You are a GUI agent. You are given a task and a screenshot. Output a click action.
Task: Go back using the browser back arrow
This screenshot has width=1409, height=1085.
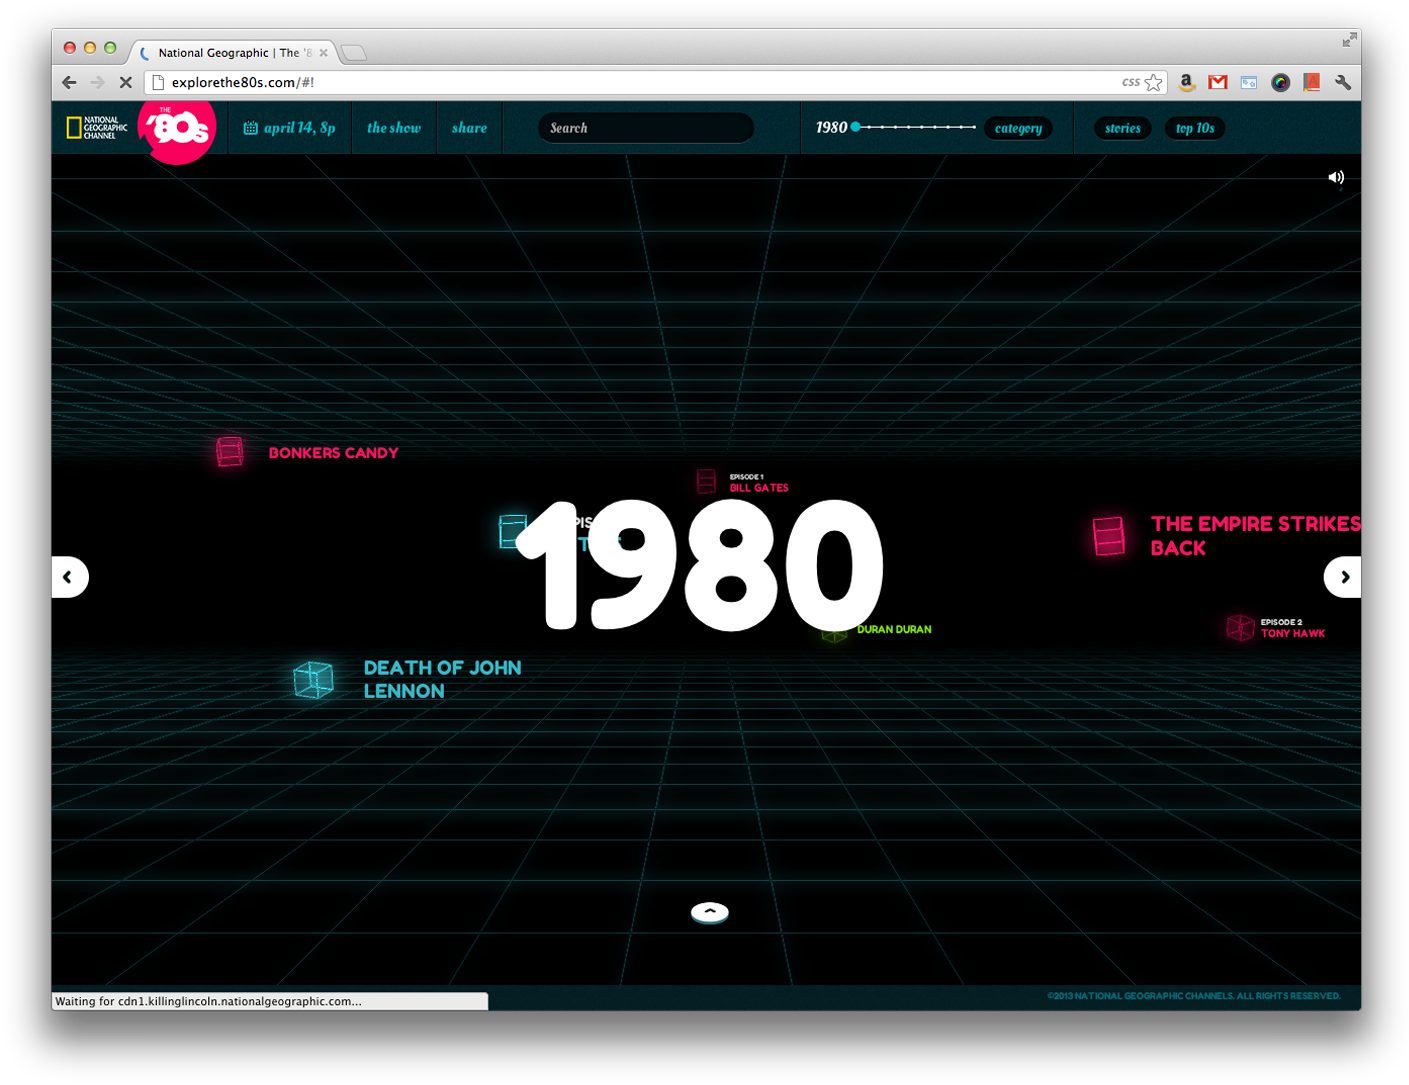click(x=69, y=83)
